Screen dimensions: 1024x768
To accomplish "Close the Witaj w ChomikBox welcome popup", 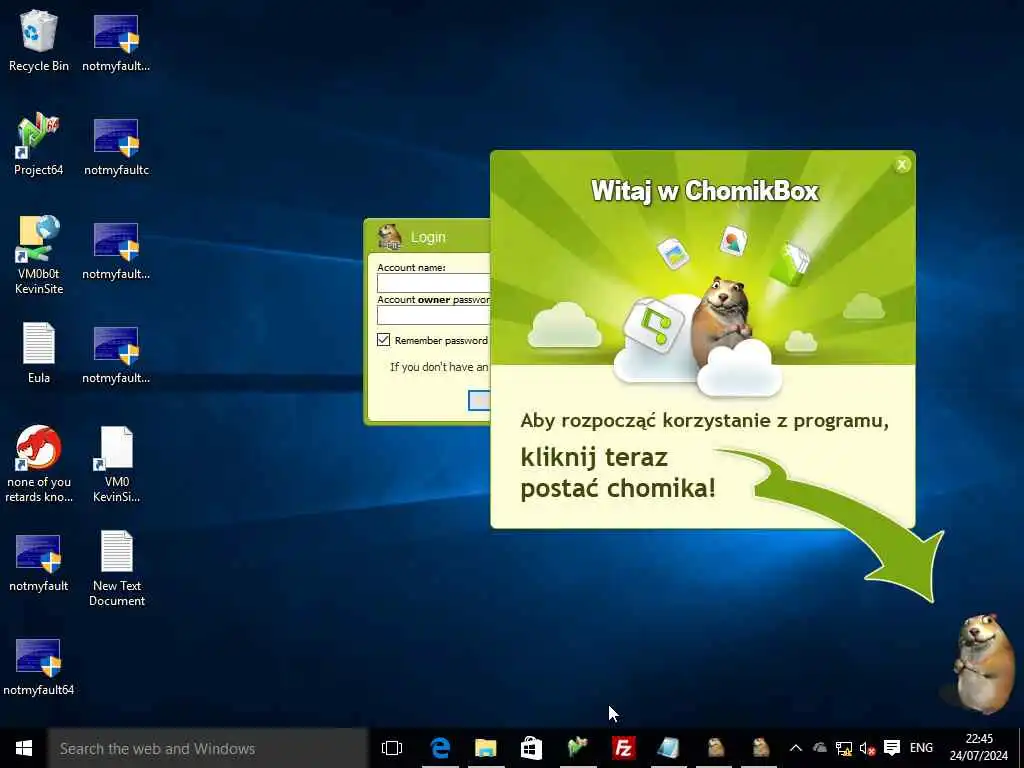I will point(902,165).
